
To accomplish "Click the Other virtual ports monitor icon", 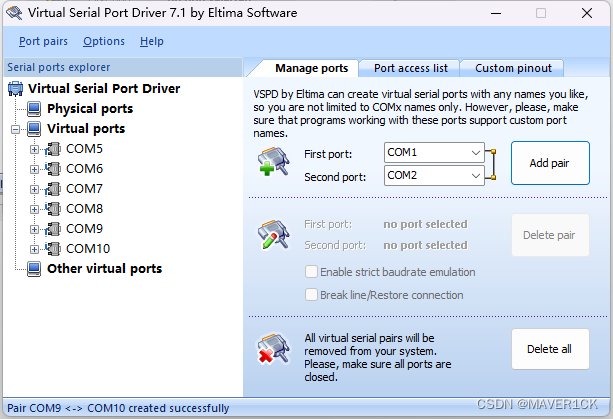I will tap(34, 269).
